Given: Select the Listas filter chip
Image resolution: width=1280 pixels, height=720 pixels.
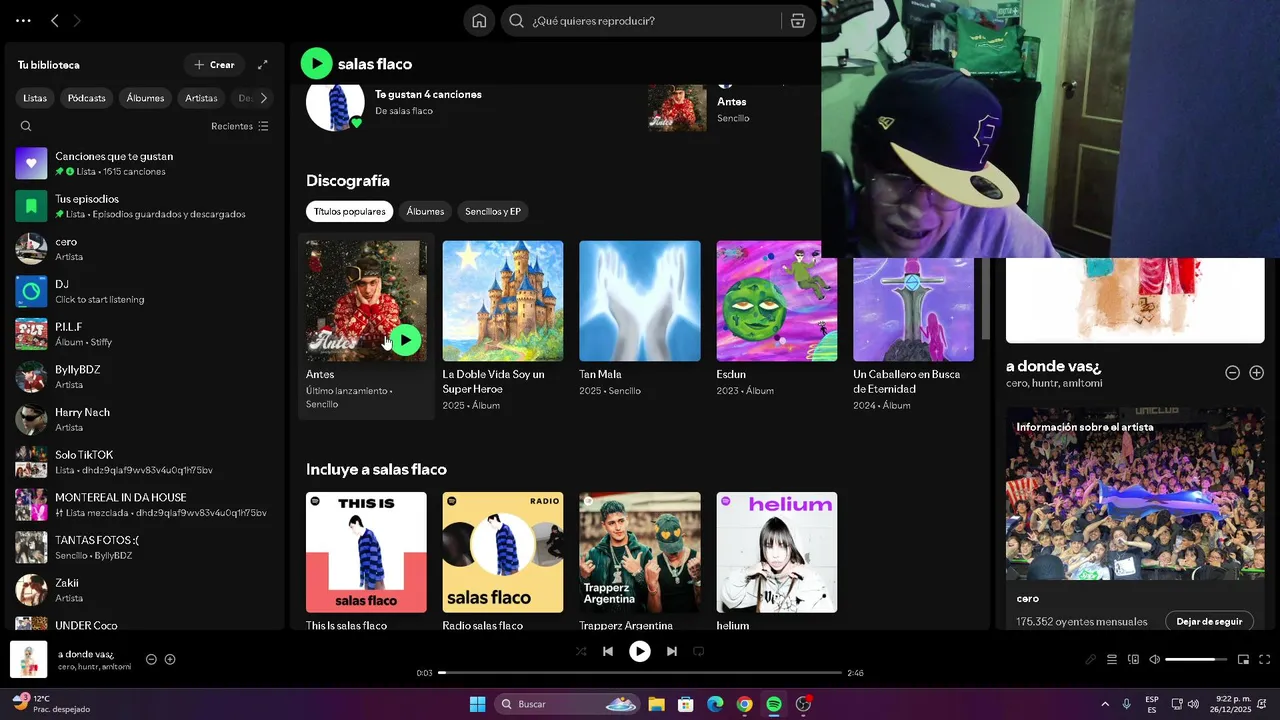Looking at the screenshot, I should click(x=35, y=98).
